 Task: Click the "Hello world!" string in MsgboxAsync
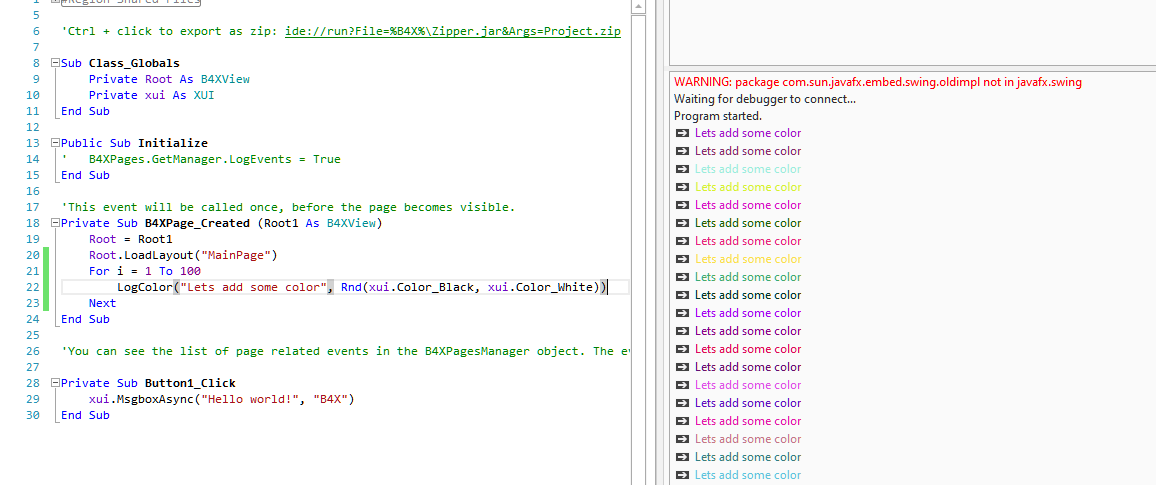(x=249, y=399)
